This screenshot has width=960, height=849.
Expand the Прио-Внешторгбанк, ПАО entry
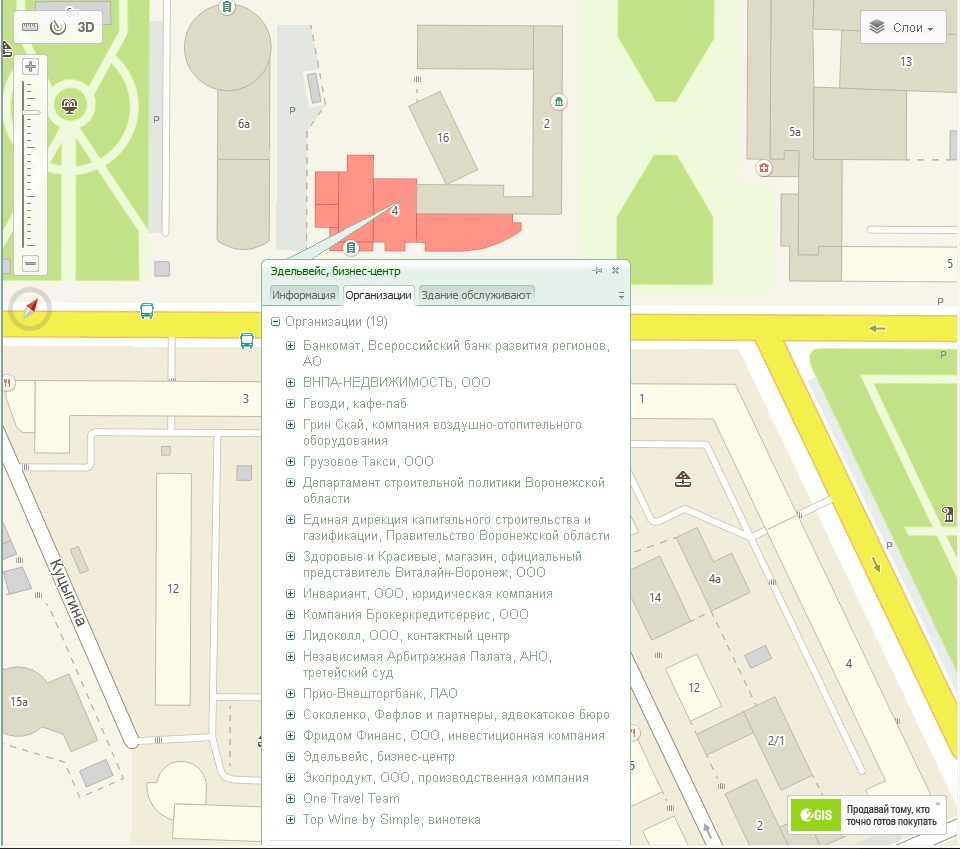(x=291, y=694)
